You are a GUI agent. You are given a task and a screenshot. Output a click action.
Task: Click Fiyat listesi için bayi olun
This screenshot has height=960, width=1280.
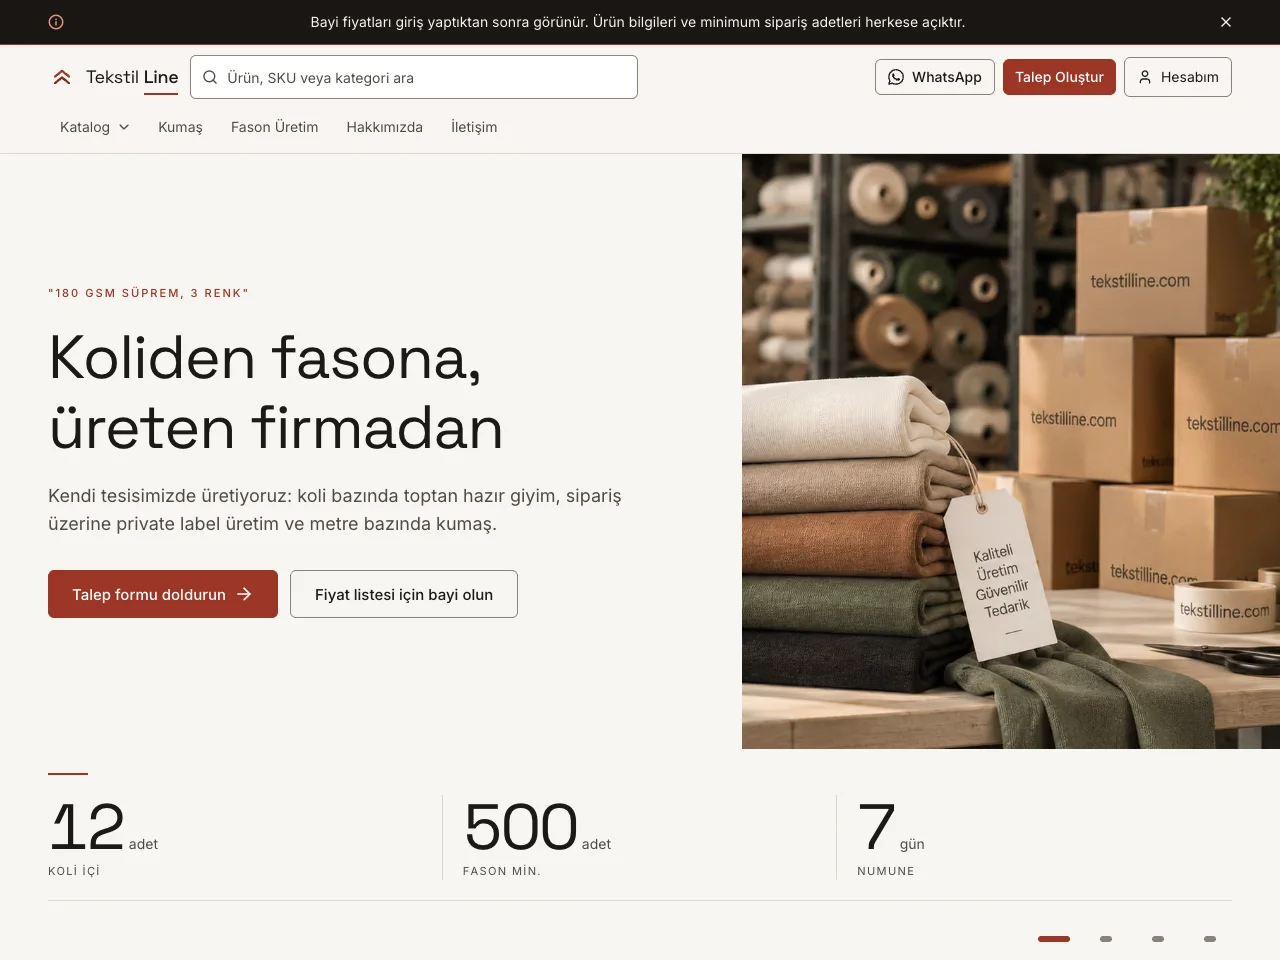404,594
